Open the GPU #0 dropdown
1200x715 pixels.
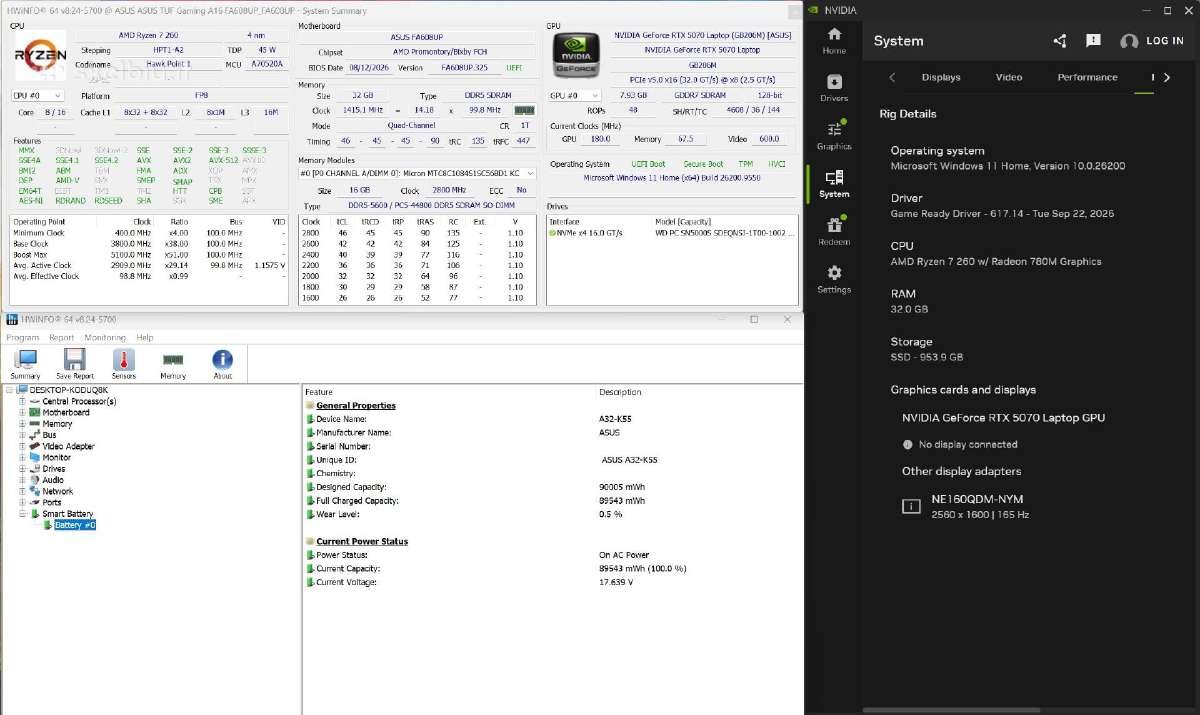tap(575, 95)
